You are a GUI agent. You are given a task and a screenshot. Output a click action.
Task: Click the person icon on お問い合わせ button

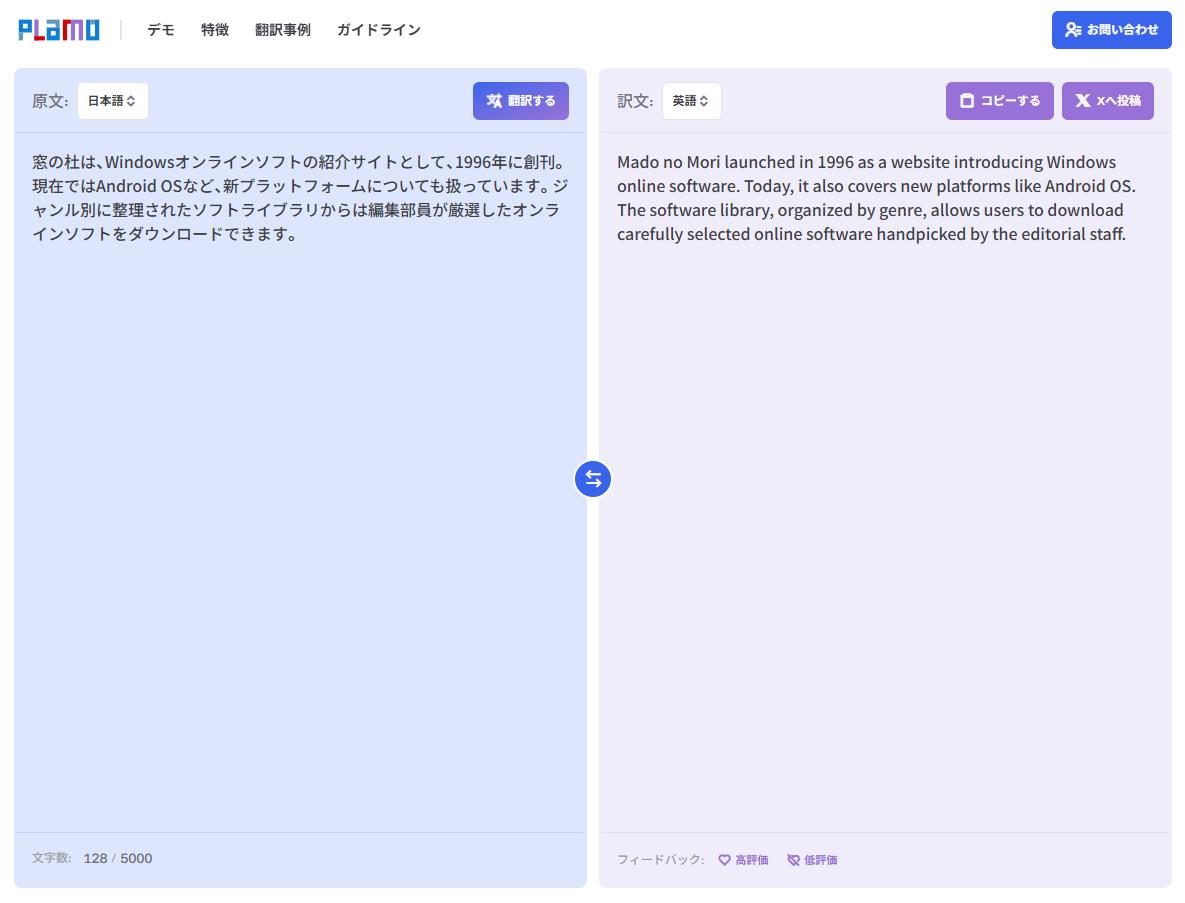pos(1073,30)
